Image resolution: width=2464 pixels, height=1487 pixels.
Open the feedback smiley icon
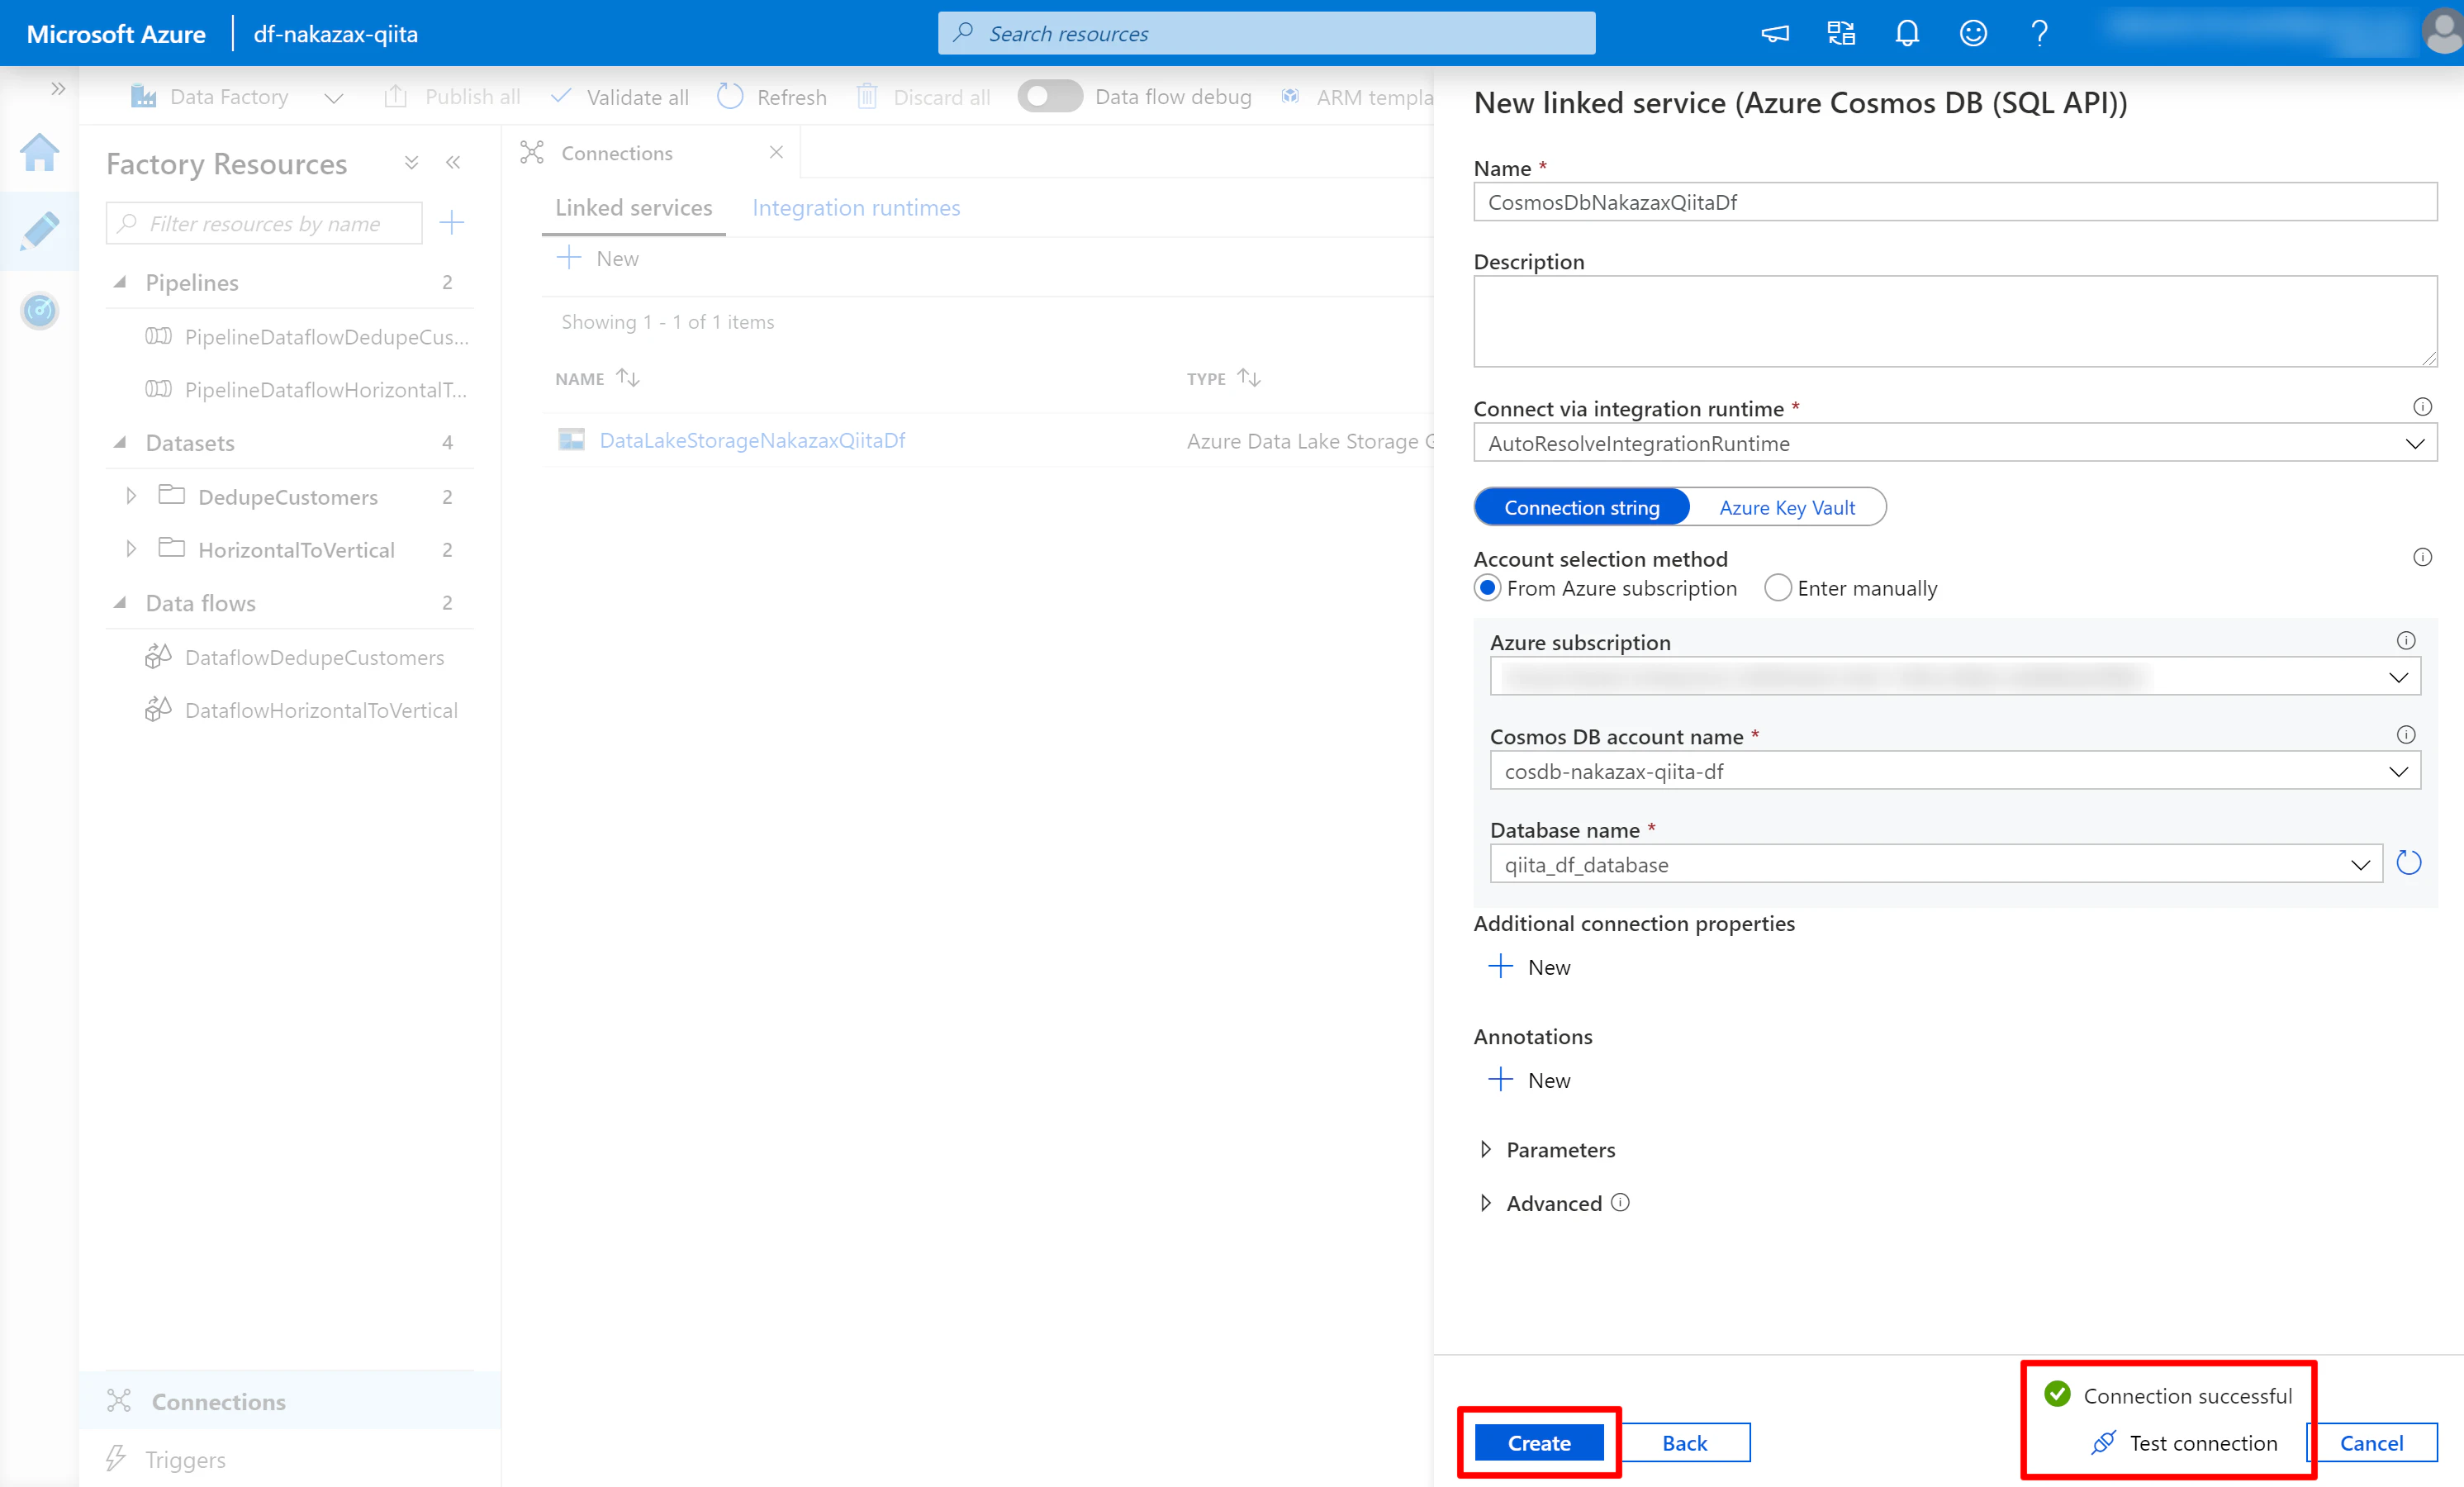point(1973,34)
